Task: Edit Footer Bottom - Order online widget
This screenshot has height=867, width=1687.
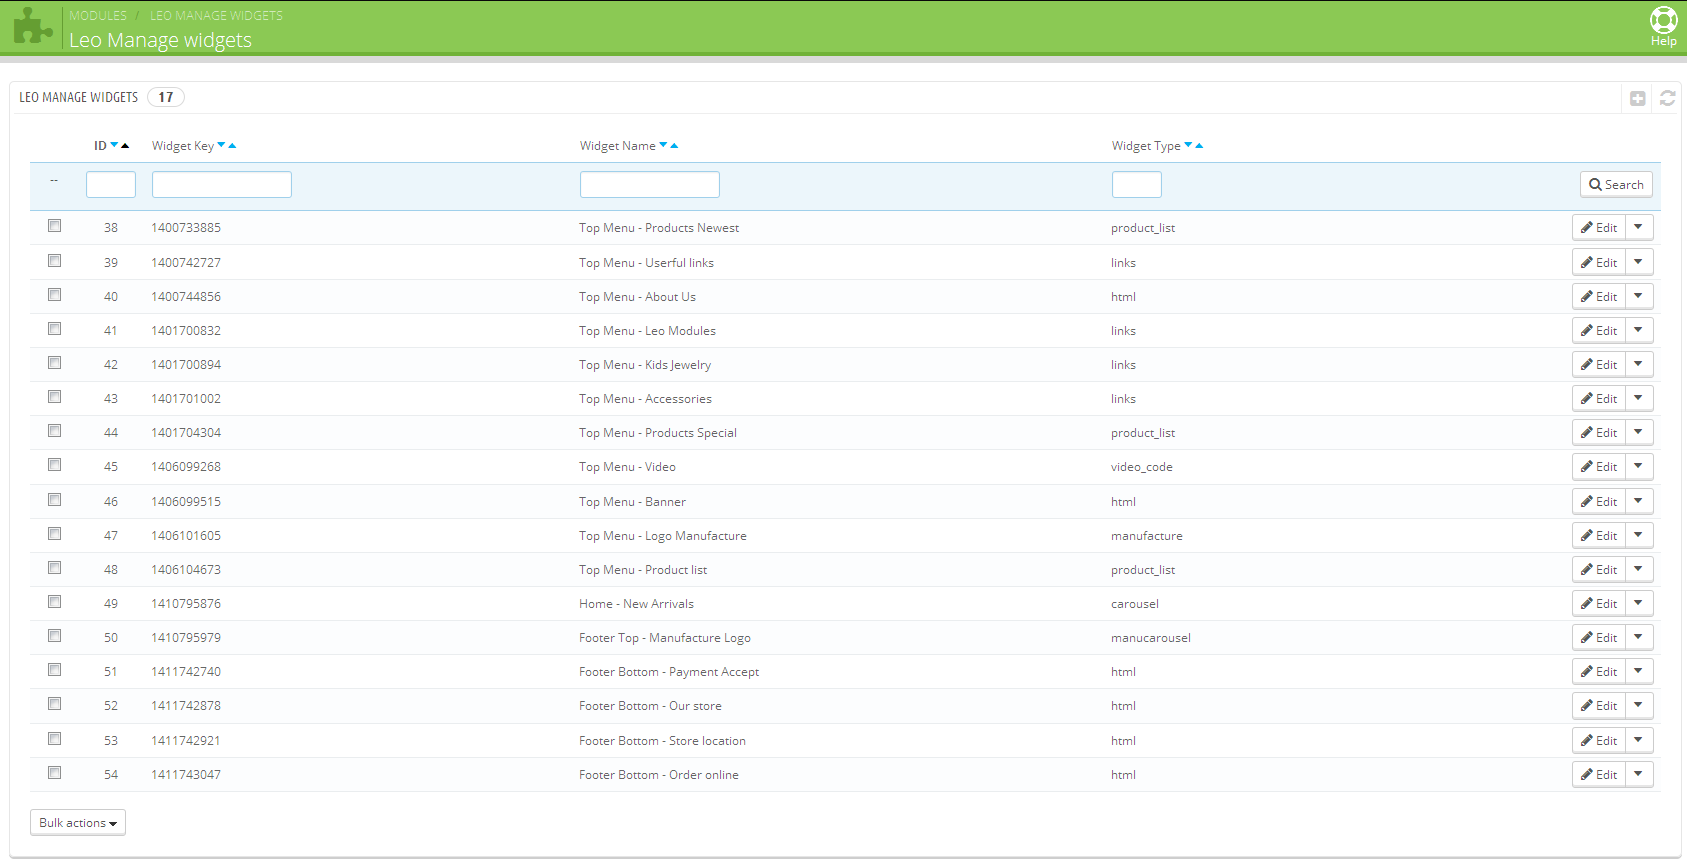Action: pos(1599,774)
